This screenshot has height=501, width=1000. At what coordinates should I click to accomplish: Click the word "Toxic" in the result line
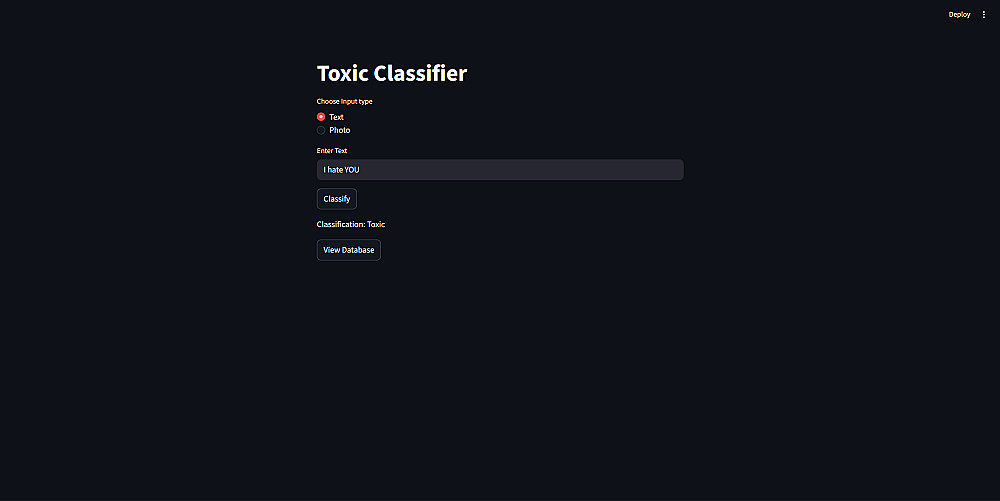pyautogui.click(x=376, y=224)
